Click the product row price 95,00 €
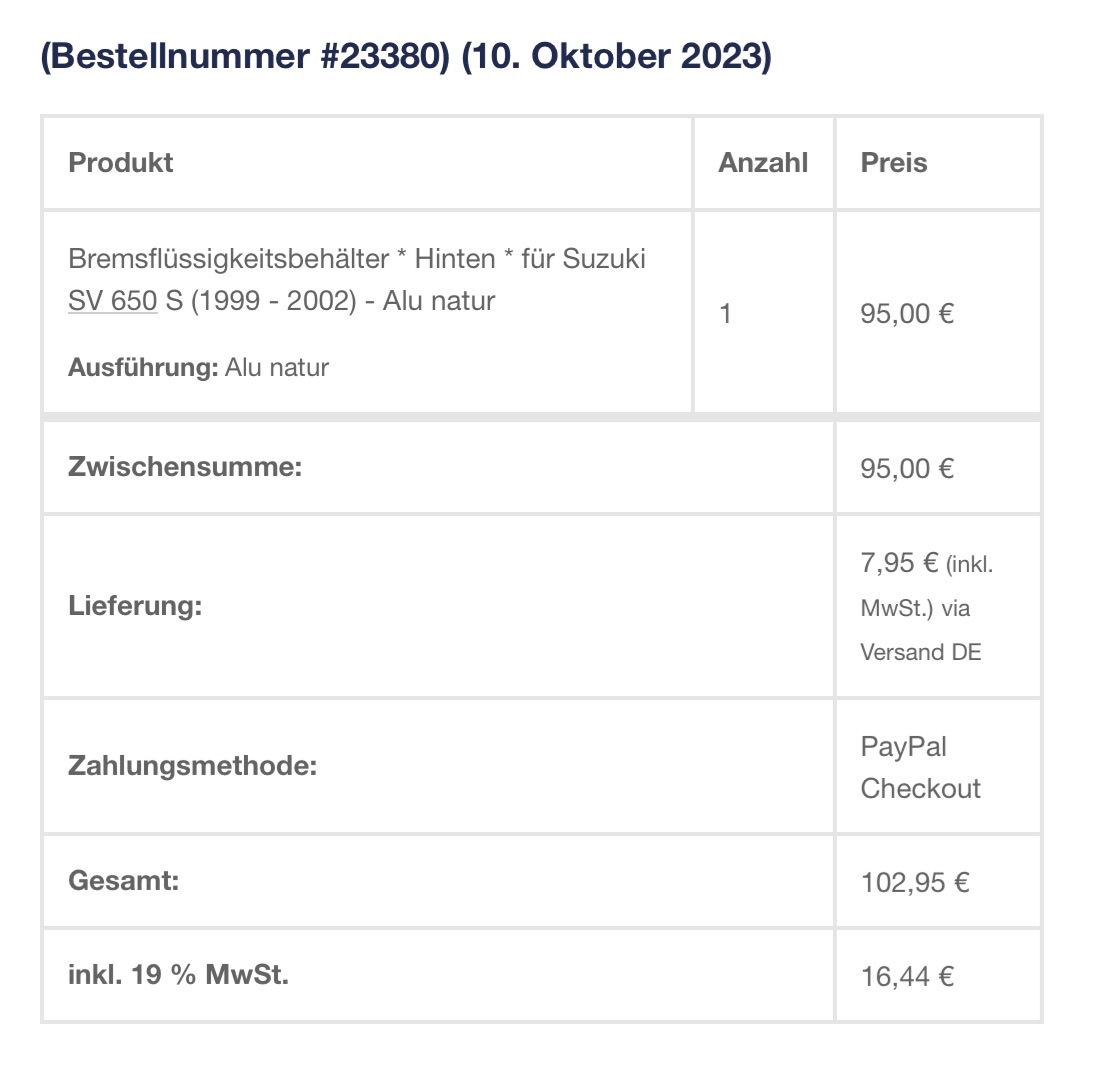 pos(907,314)
